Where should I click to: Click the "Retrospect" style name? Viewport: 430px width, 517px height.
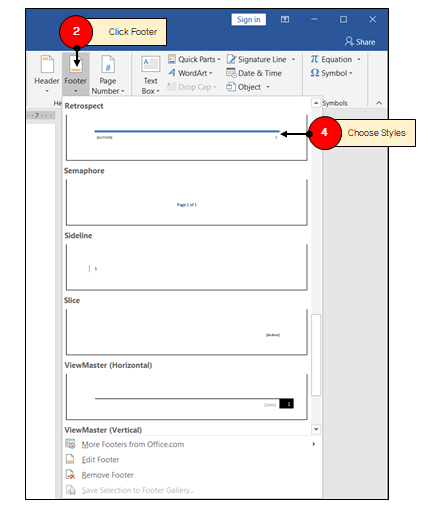(x=84, y=106)
